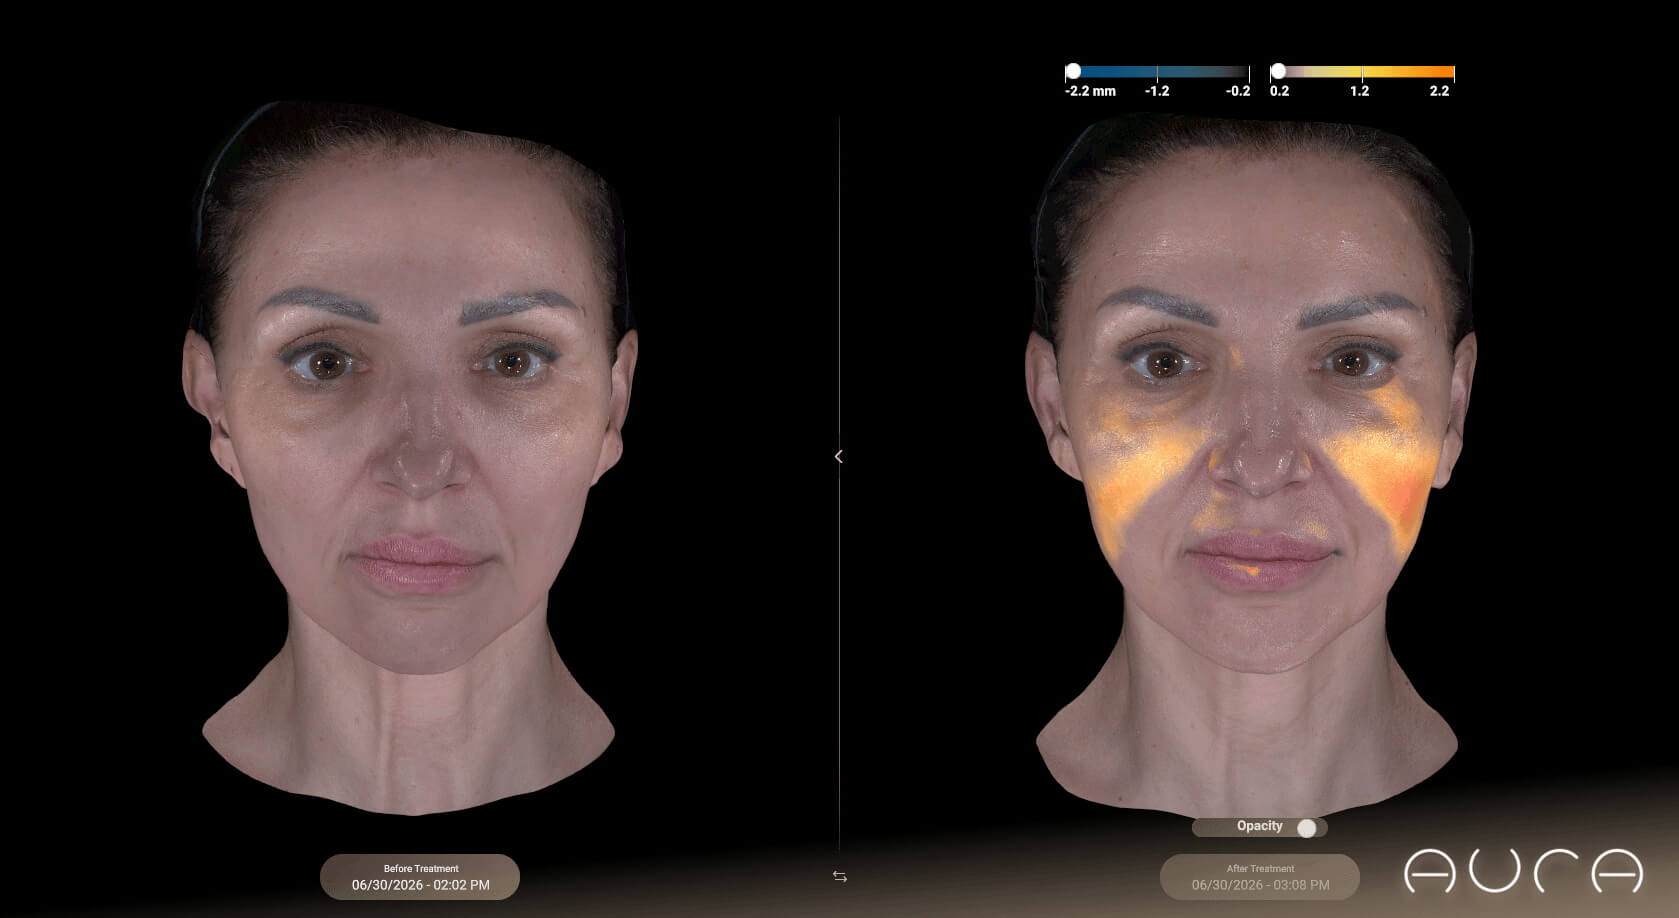Click the blue negative-scale slider knob
The height and width of the screenshot is (918, 1679).
[1073, 71]
